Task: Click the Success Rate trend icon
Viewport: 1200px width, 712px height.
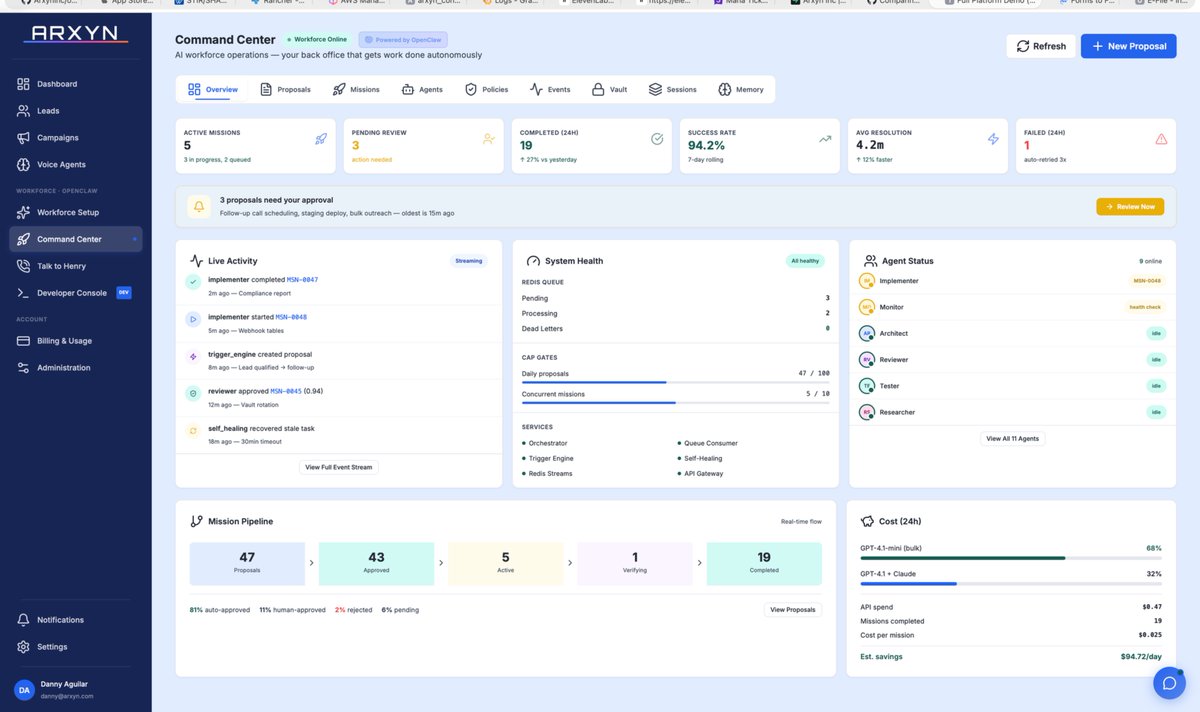Action: (825, 139)
